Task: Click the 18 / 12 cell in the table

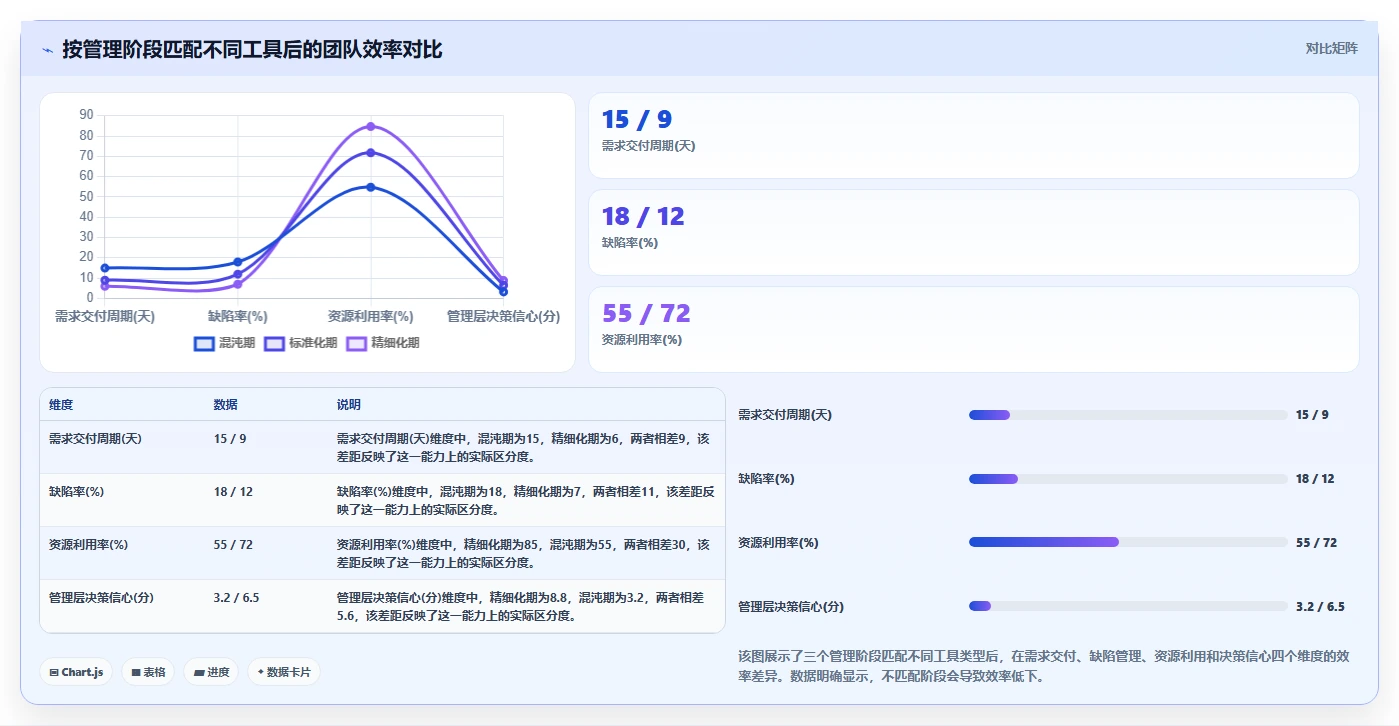Action: [x=233, y=492]
